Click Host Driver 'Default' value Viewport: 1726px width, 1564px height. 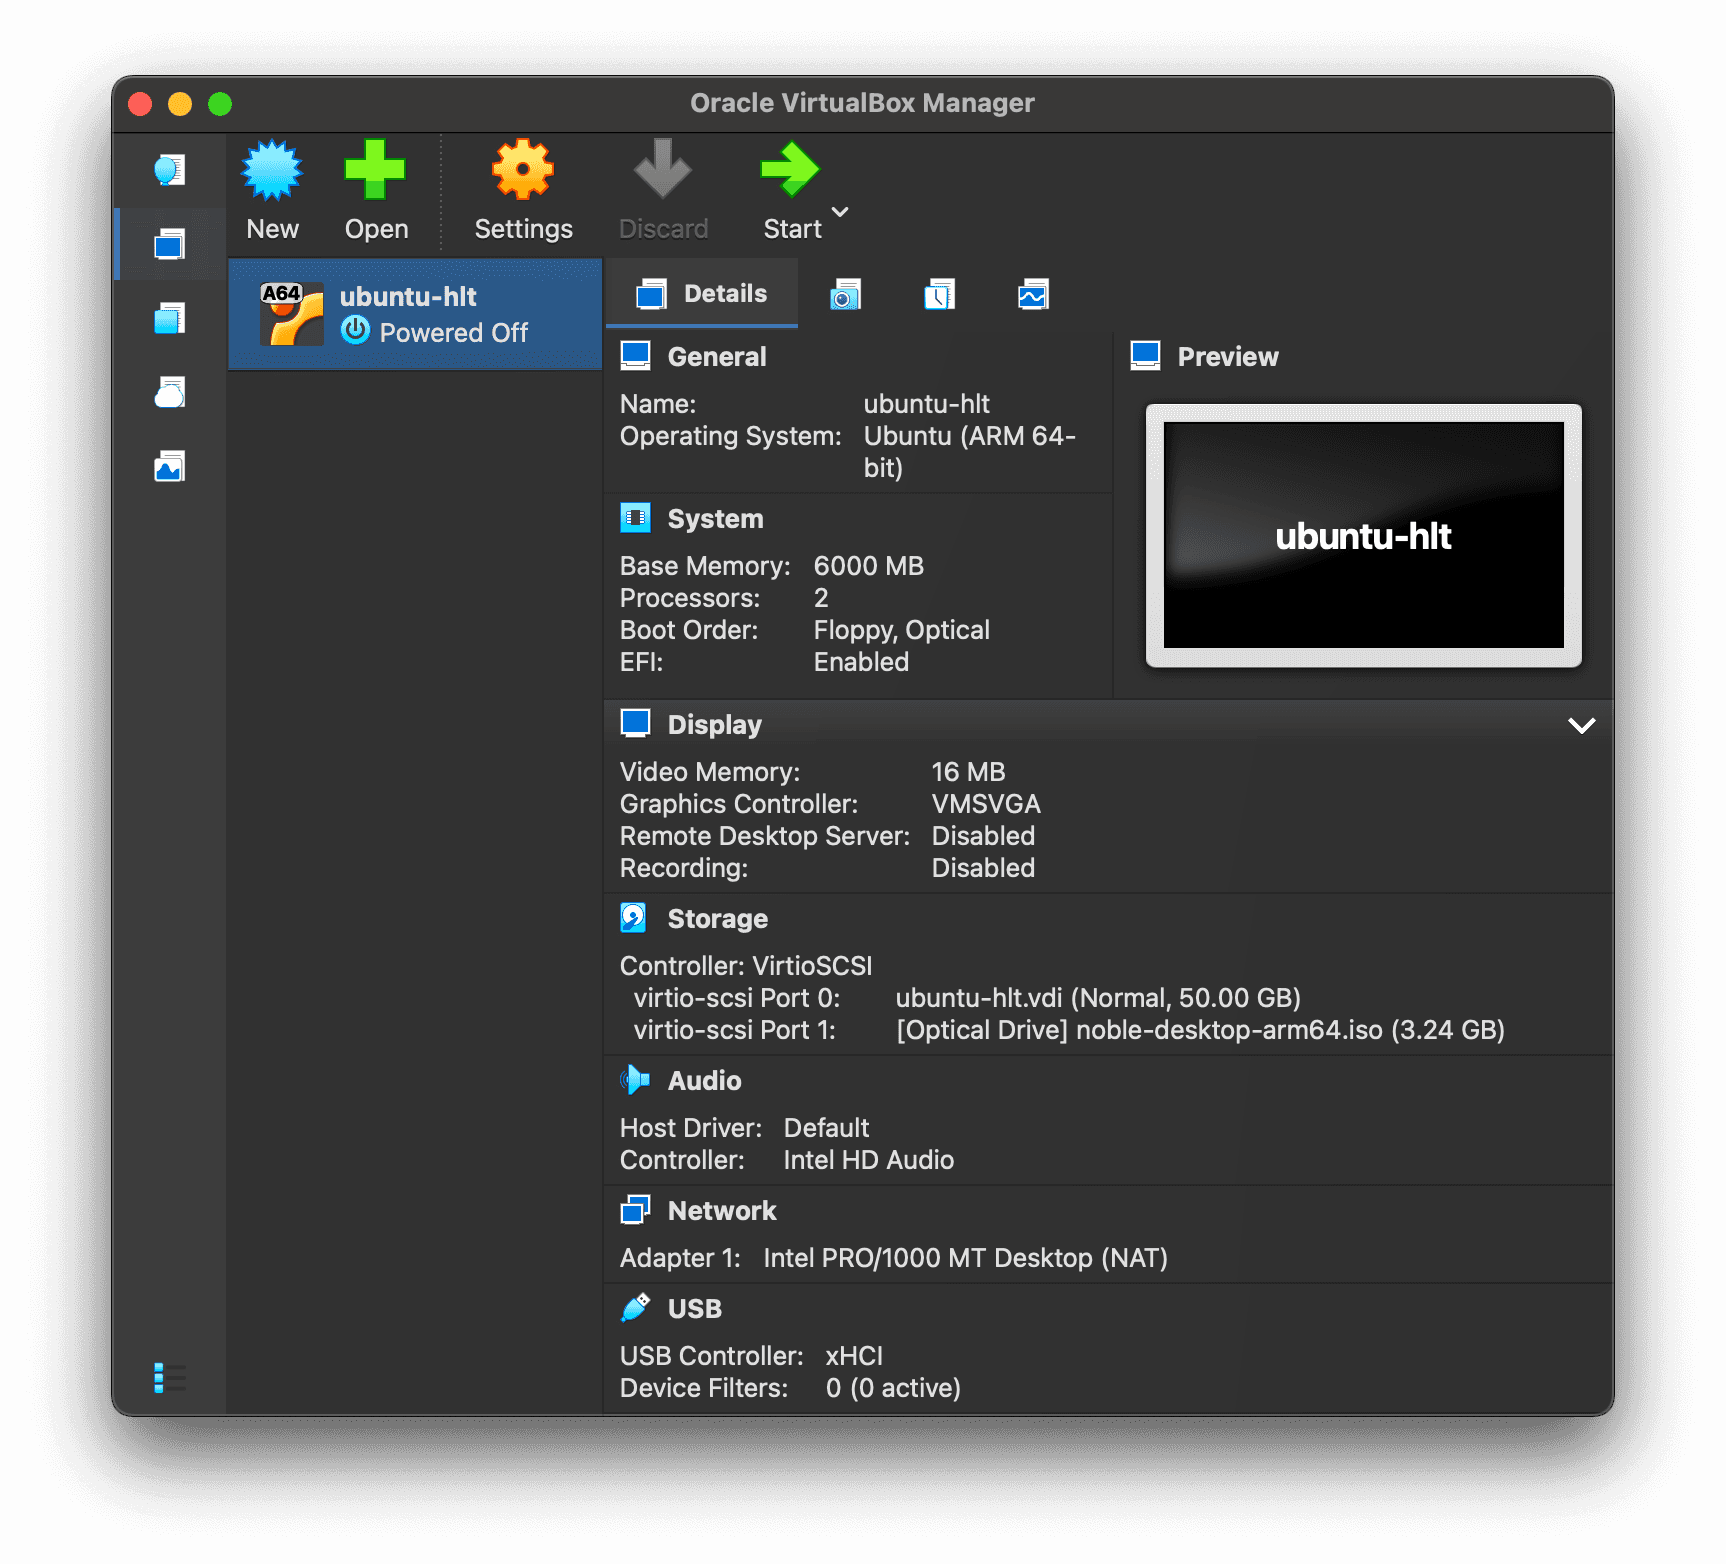[x=827, y=1128]
